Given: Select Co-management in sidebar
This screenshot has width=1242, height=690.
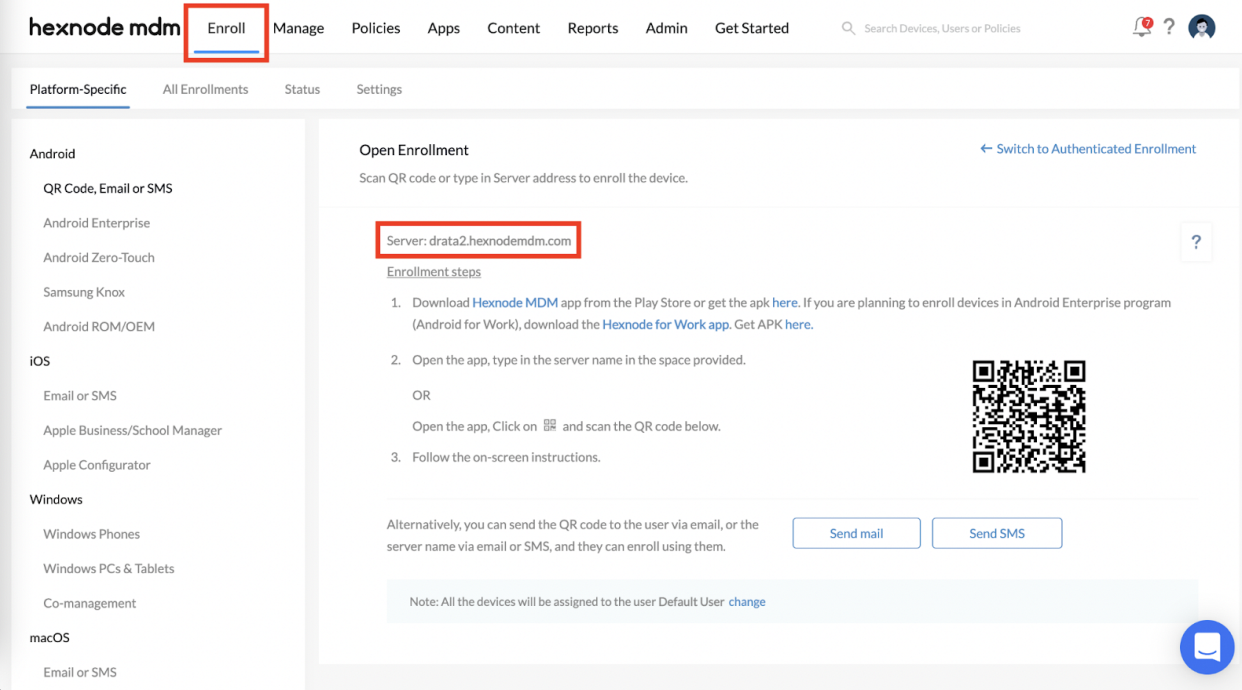Looking at the screenshot, I should tap(90, 603).
